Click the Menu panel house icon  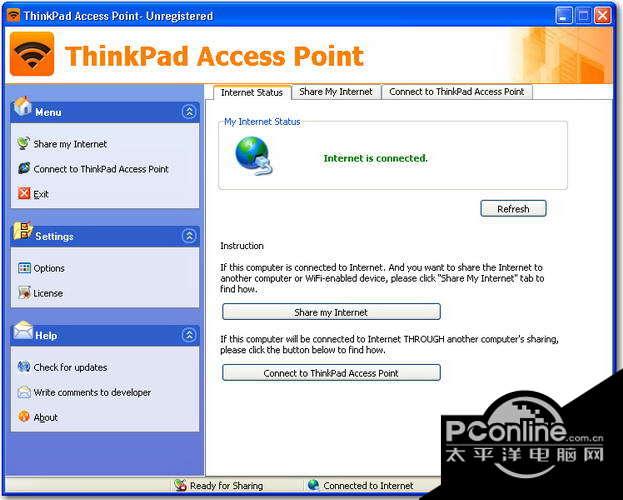coord(23,106)
